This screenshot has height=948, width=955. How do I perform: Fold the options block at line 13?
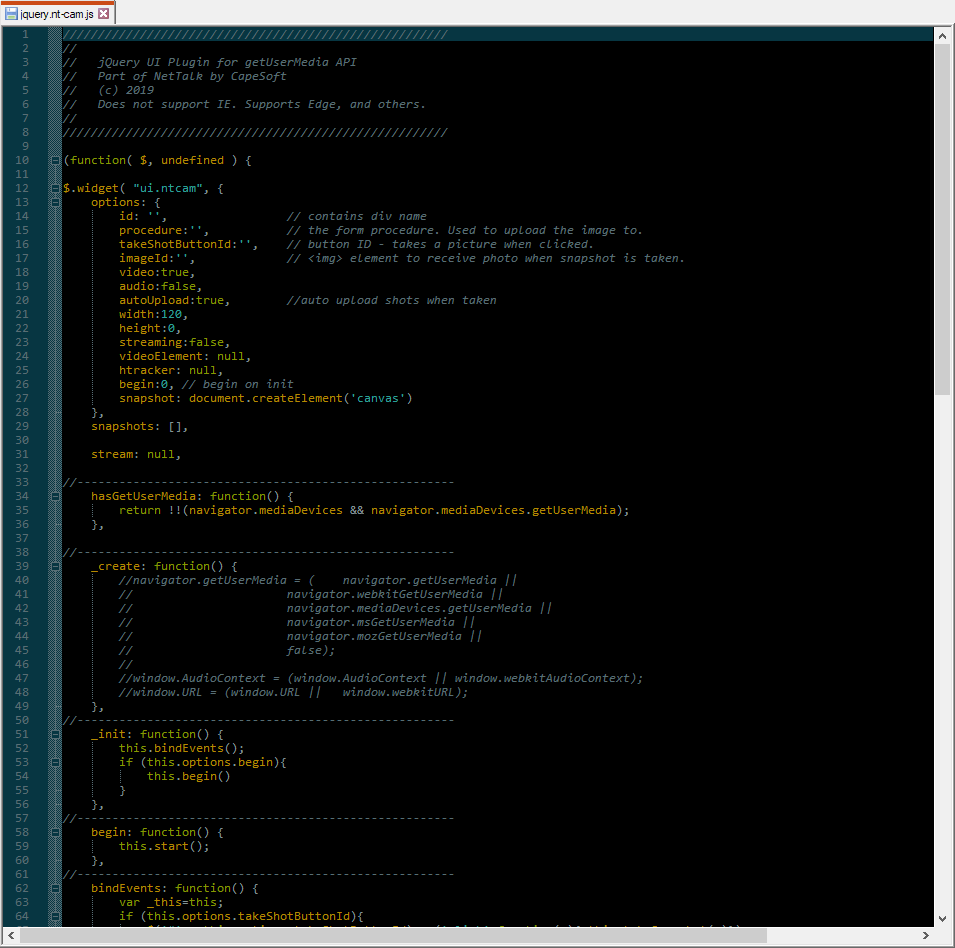click(55, 202)
